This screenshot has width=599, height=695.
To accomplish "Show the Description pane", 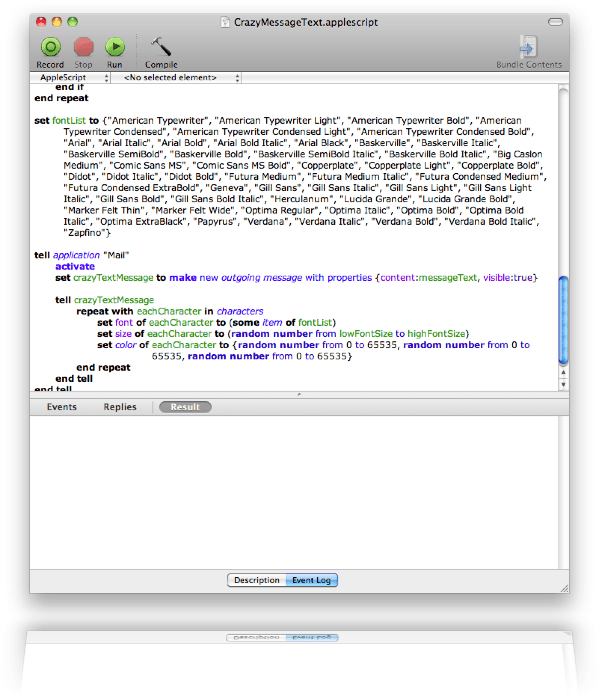I will 256,580.
